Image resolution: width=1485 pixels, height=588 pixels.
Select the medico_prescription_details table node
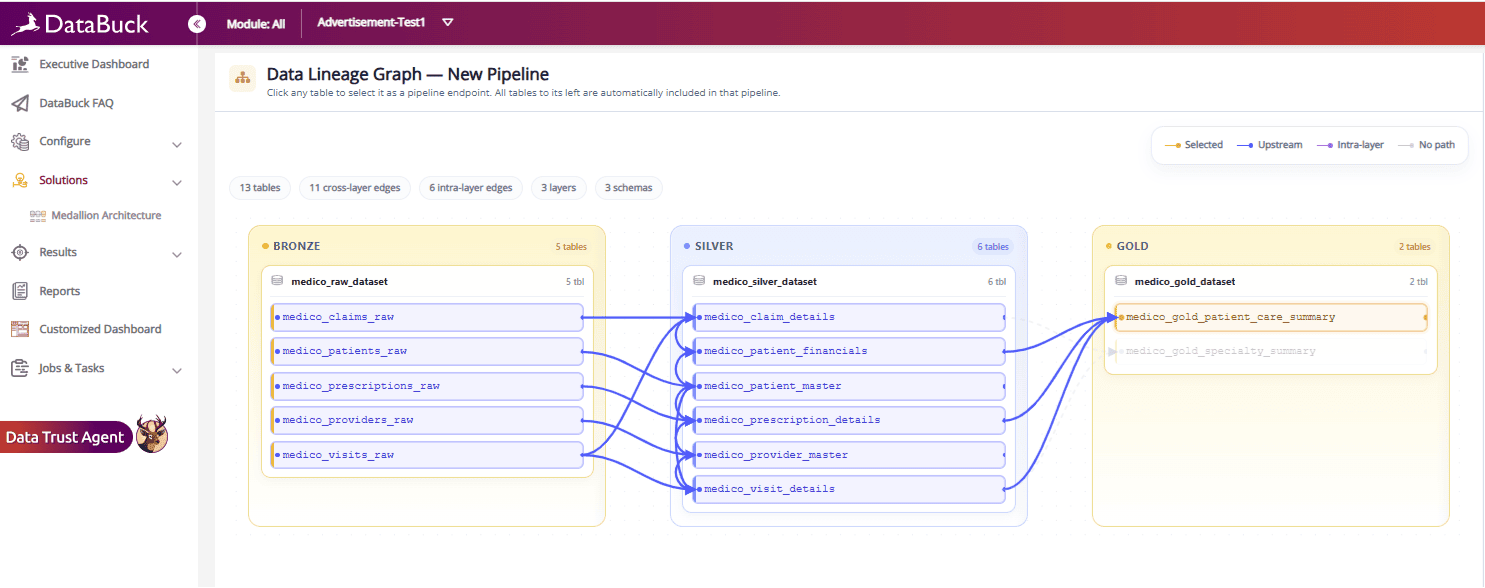coord(849,420)
